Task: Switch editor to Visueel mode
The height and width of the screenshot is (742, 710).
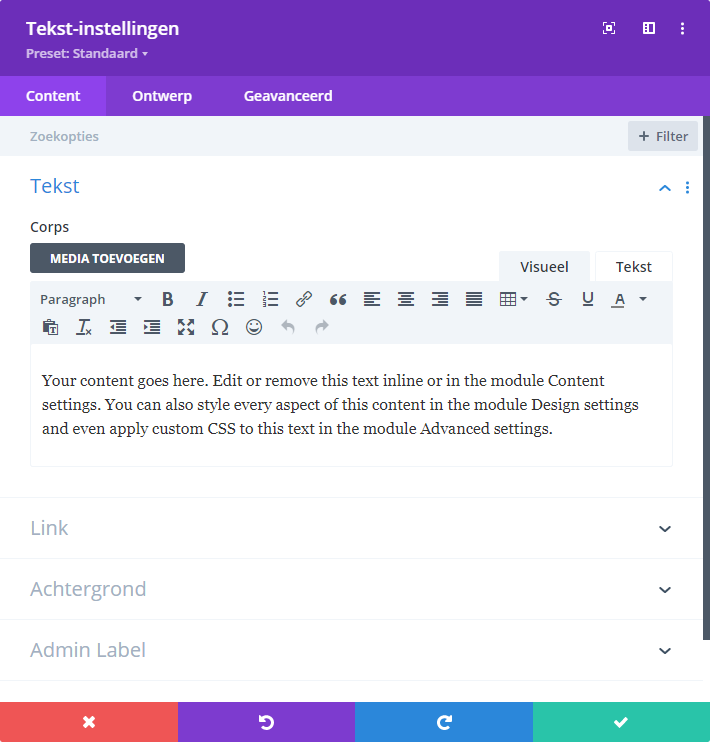Action: click(544, 267)
